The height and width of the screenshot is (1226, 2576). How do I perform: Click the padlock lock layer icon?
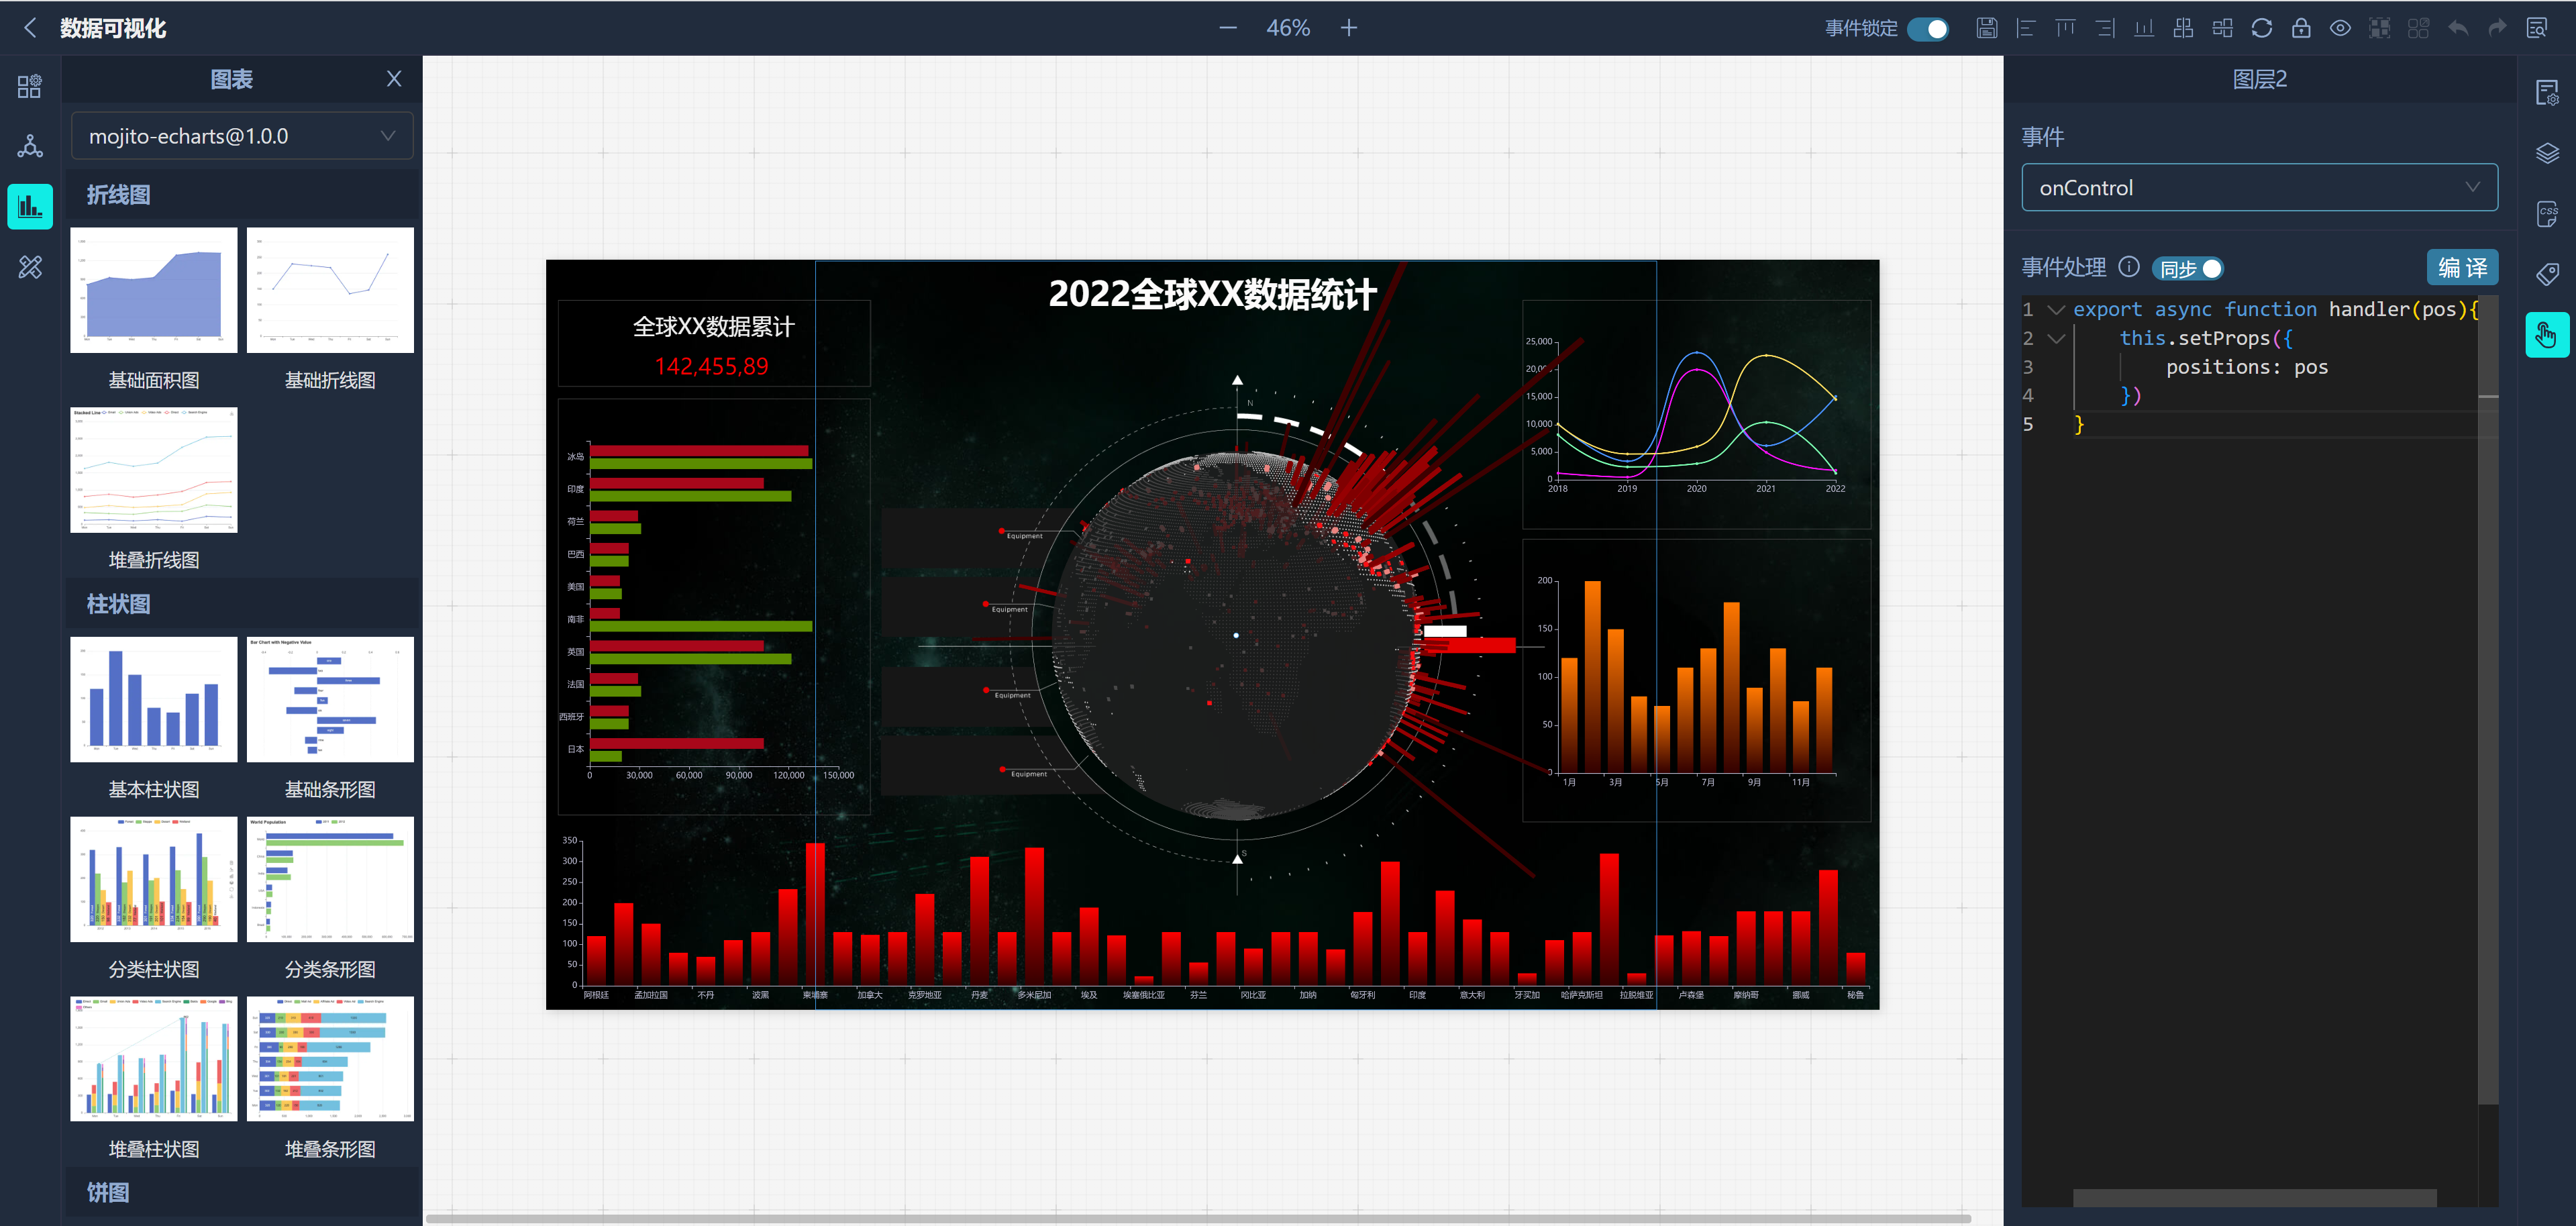[x=2300, y=28]
